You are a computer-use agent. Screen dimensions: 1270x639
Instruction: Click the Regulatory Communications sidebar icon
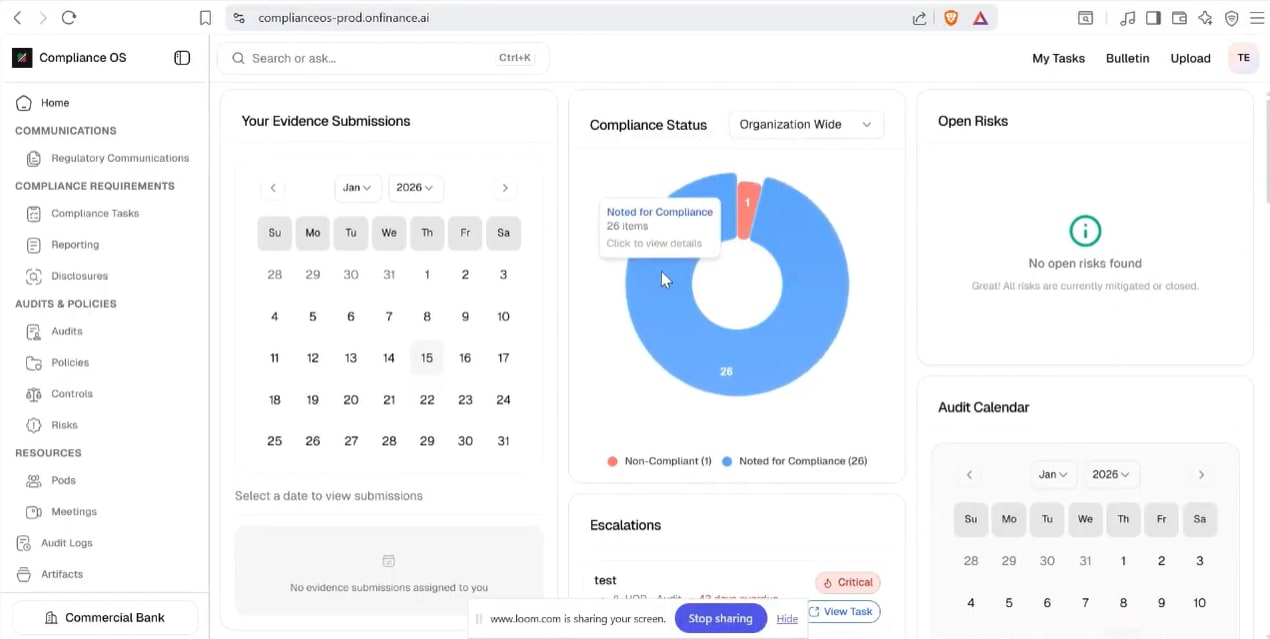click(34, 158)
